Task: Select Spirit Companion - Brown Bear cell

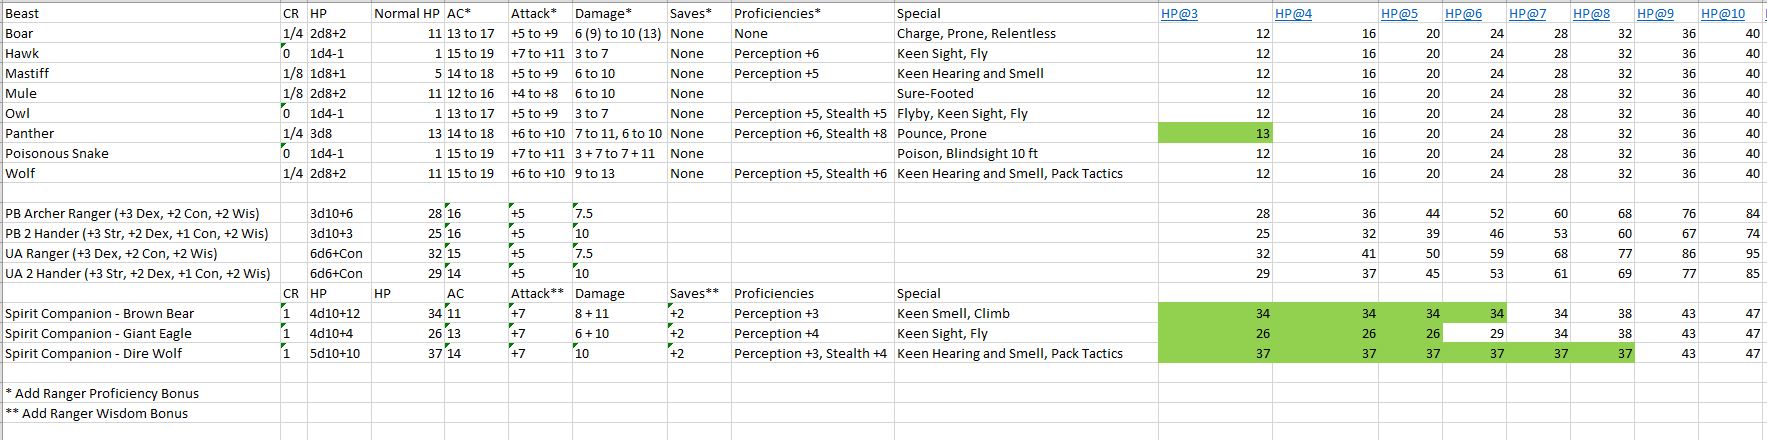Action: [141, 313]
